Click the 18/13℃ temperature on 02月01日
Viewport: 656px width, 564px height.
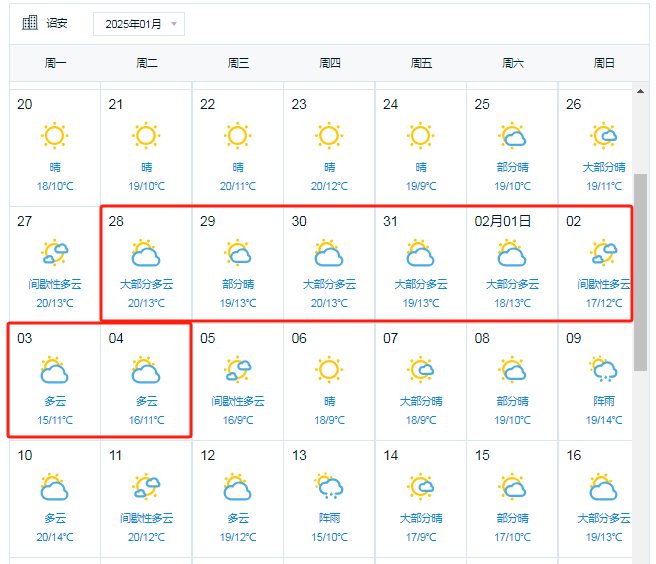coord(512,303)
